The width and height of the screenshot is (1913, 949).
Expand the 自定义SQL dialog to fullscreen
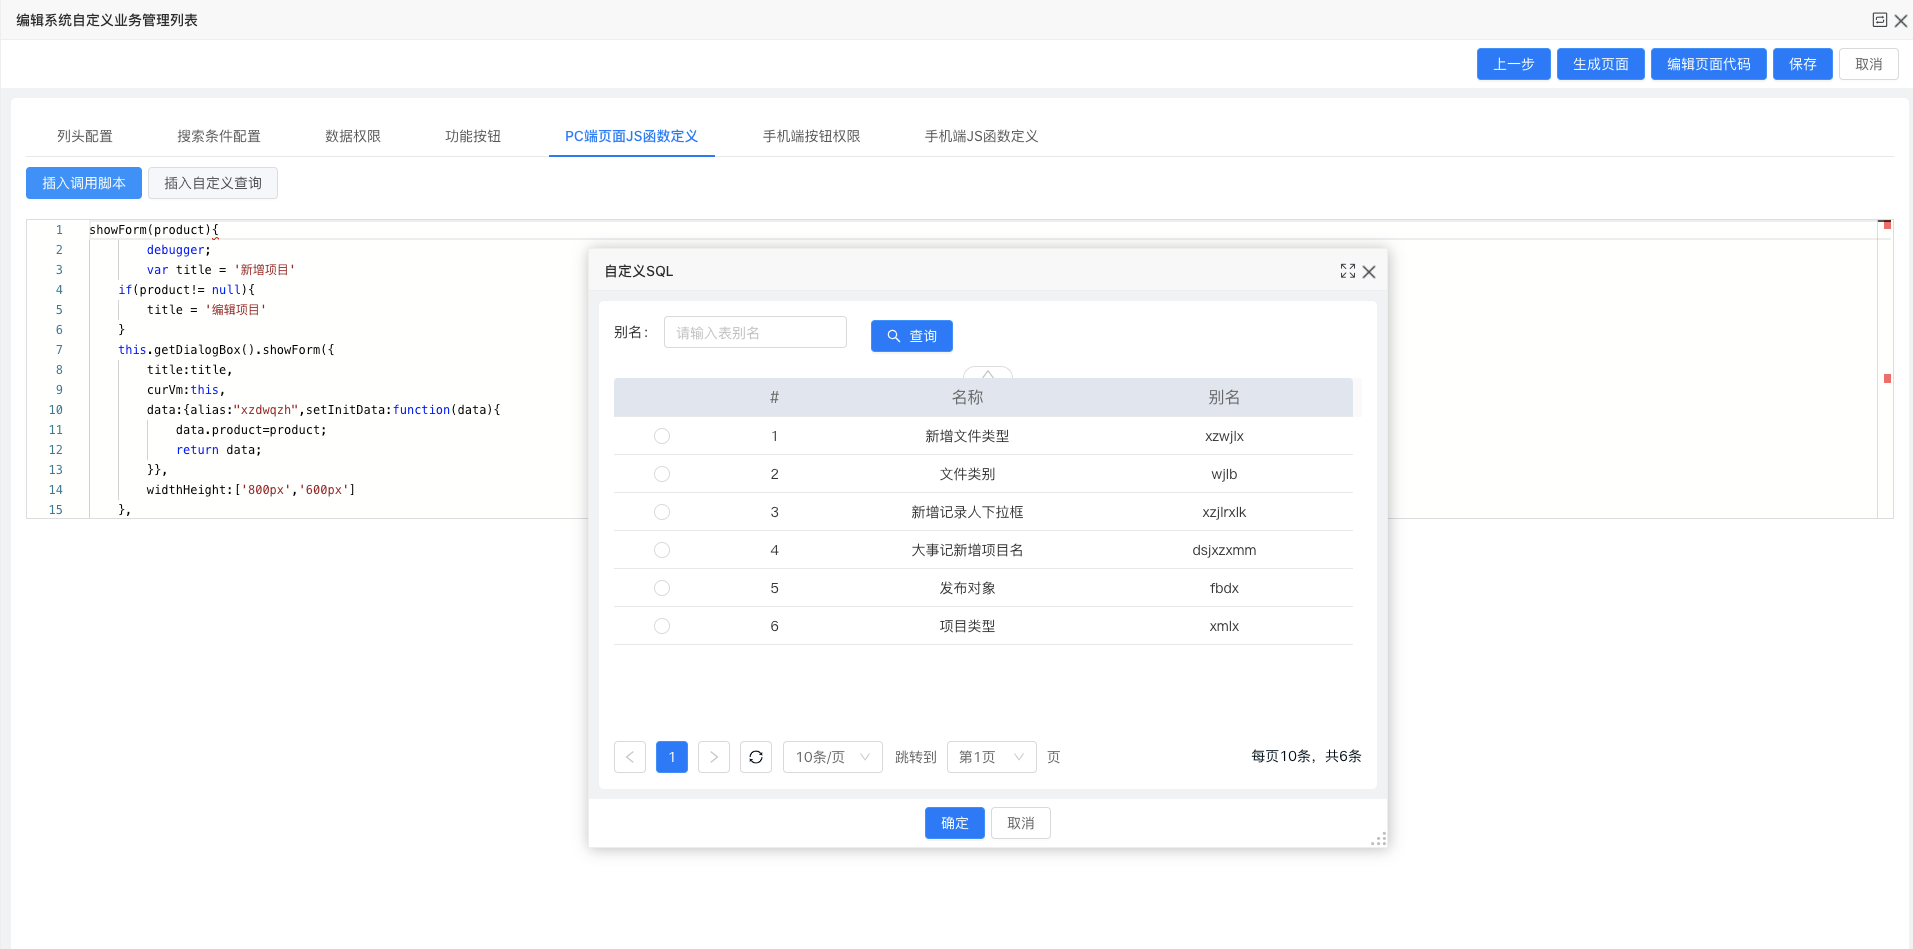click(1347, 271)
